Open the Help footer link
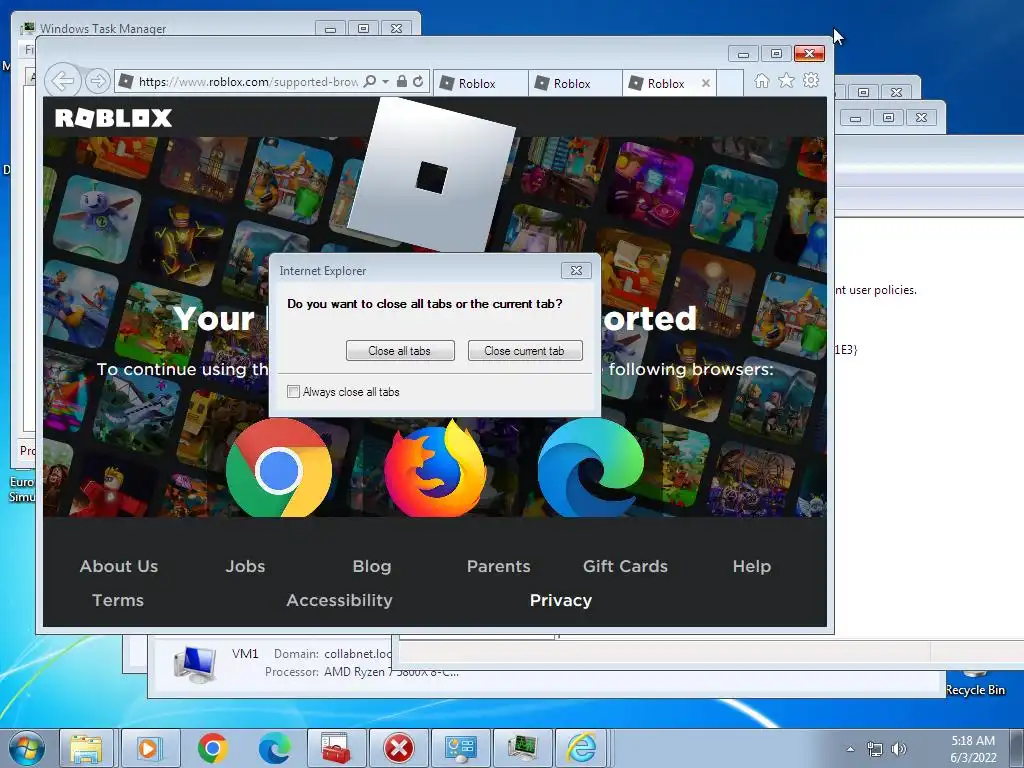This screenshot has height=768, width=1024. click(752, 566)
